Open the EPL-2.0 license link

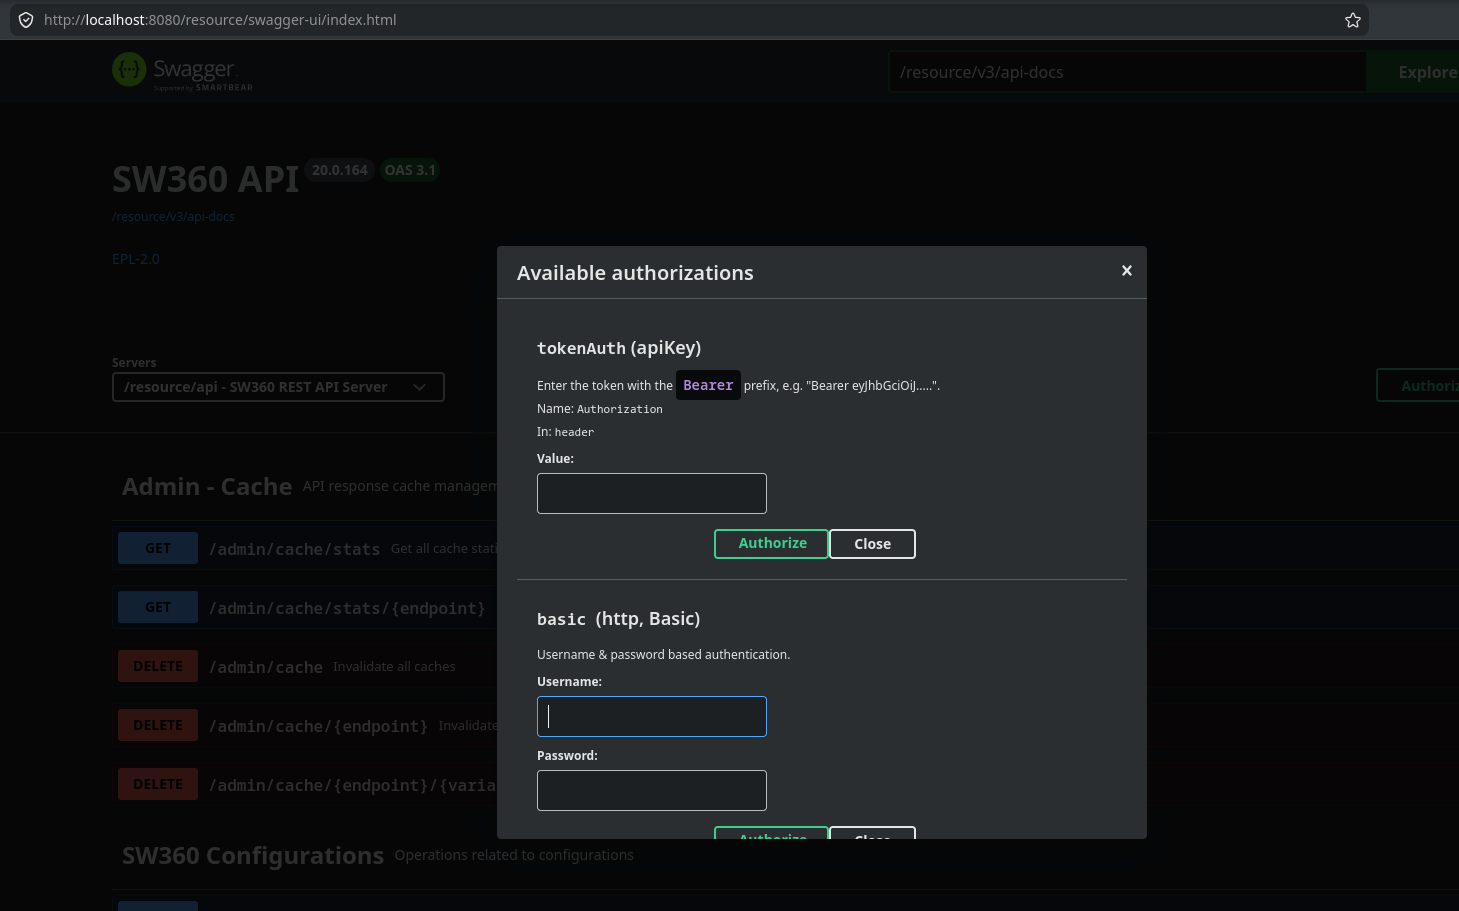pyautogui.click(x=136, y=258)
